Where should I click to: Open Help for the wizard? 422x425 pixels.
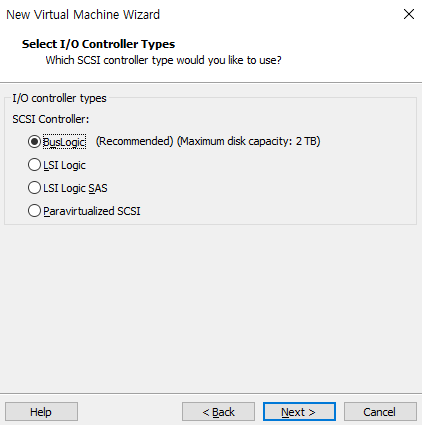[41, 412]
